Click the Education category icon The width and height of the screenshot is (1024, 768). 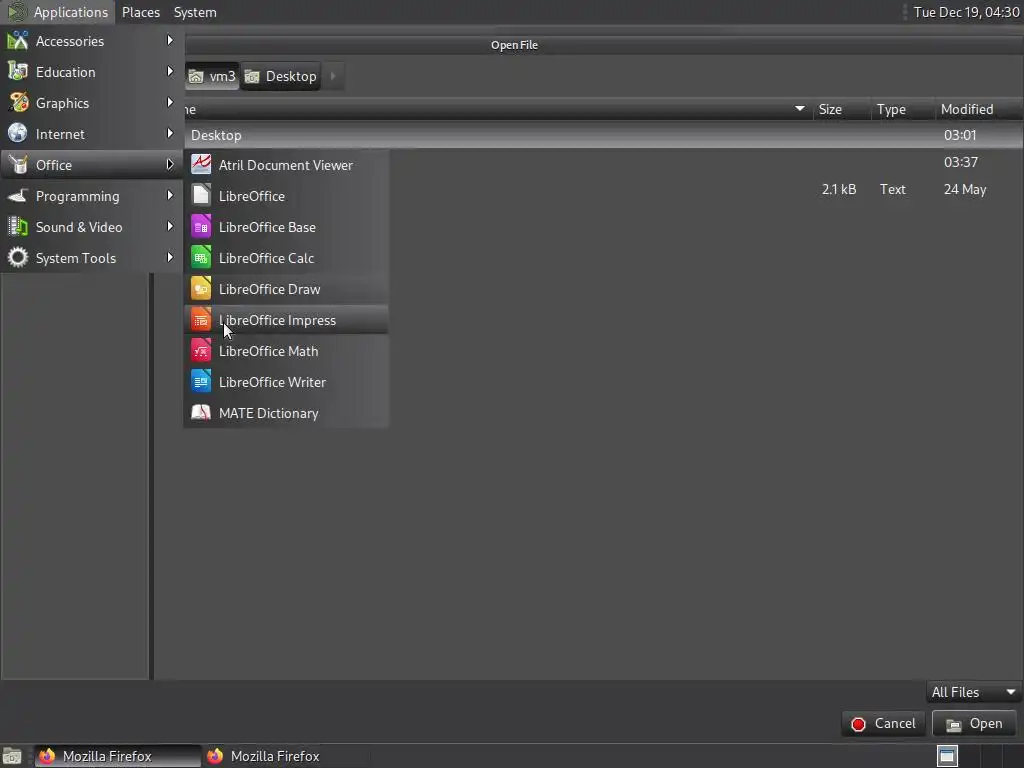click(x=18, y=71)
